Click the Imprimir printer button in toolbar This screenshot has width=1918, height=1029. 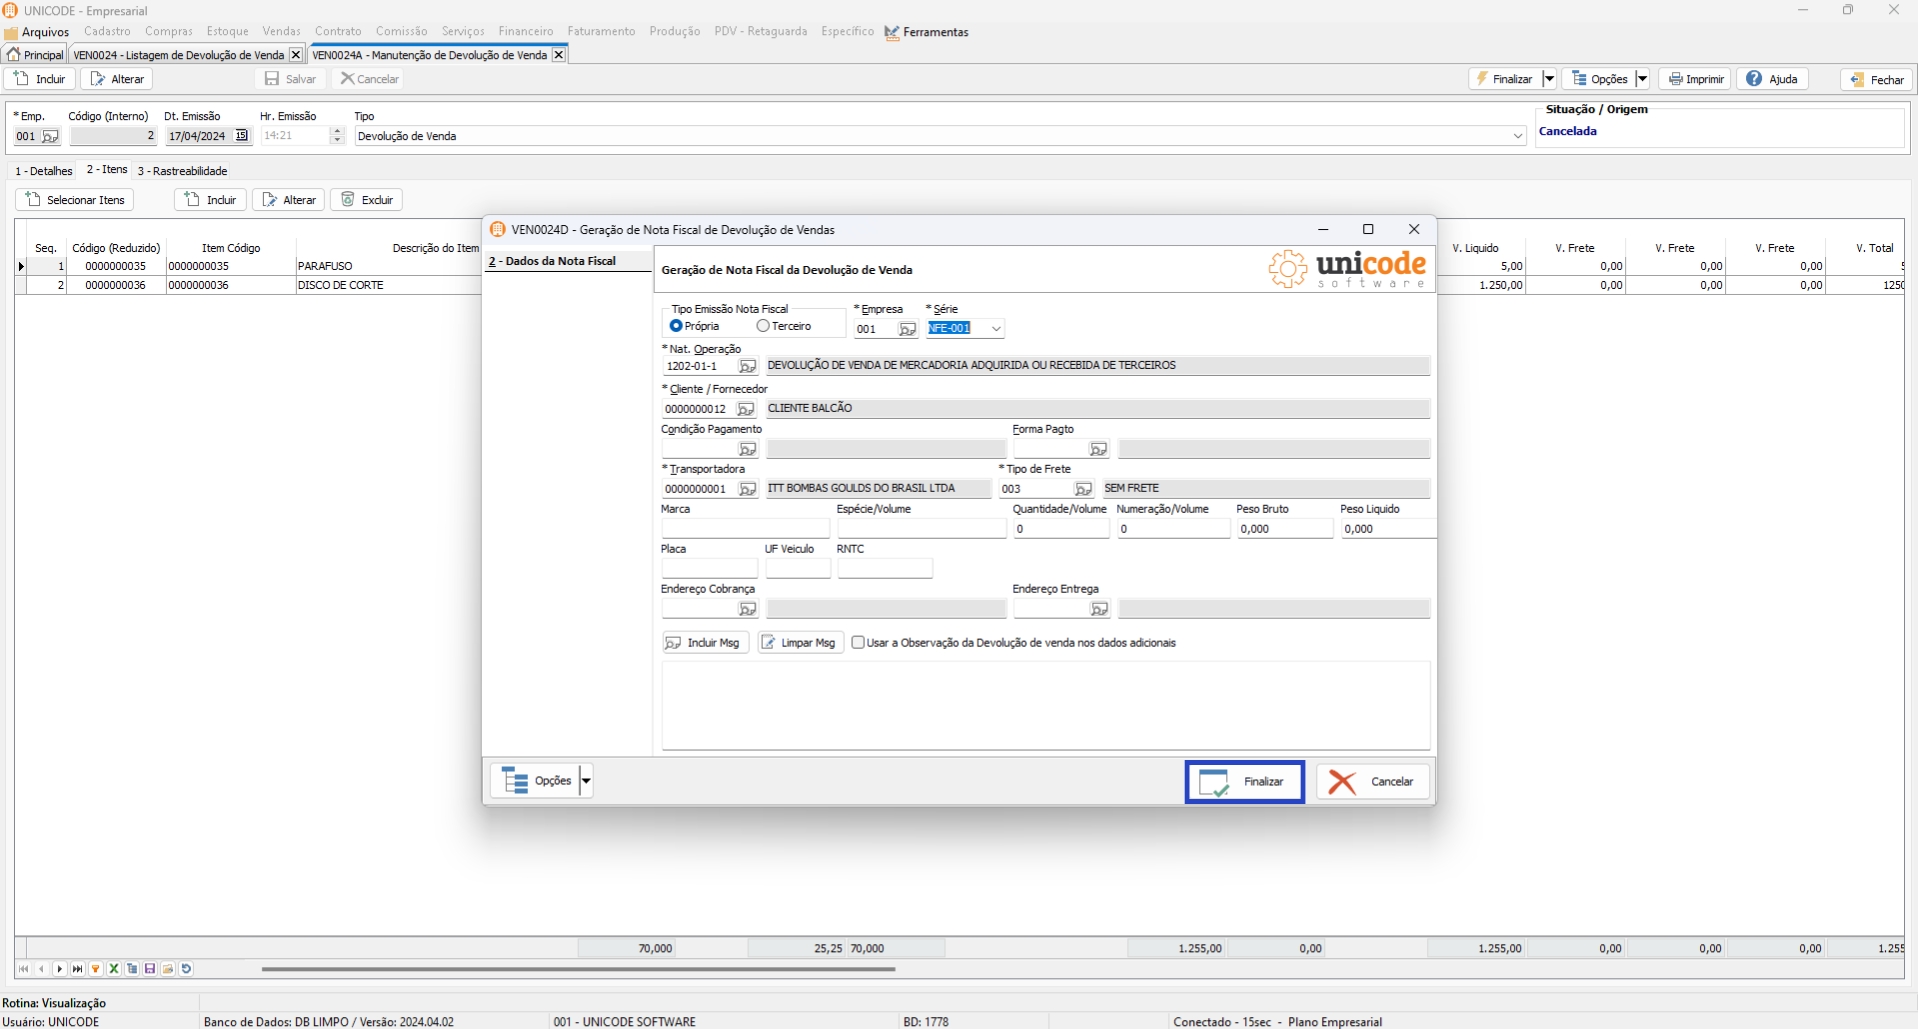click(x=1695, y=79)
